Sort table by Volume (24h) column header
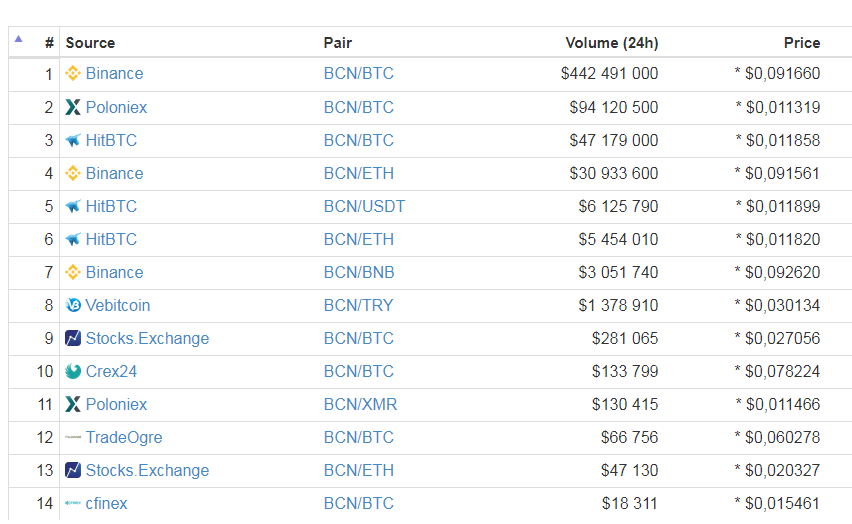The image size is (852, 524). (612, 43)
